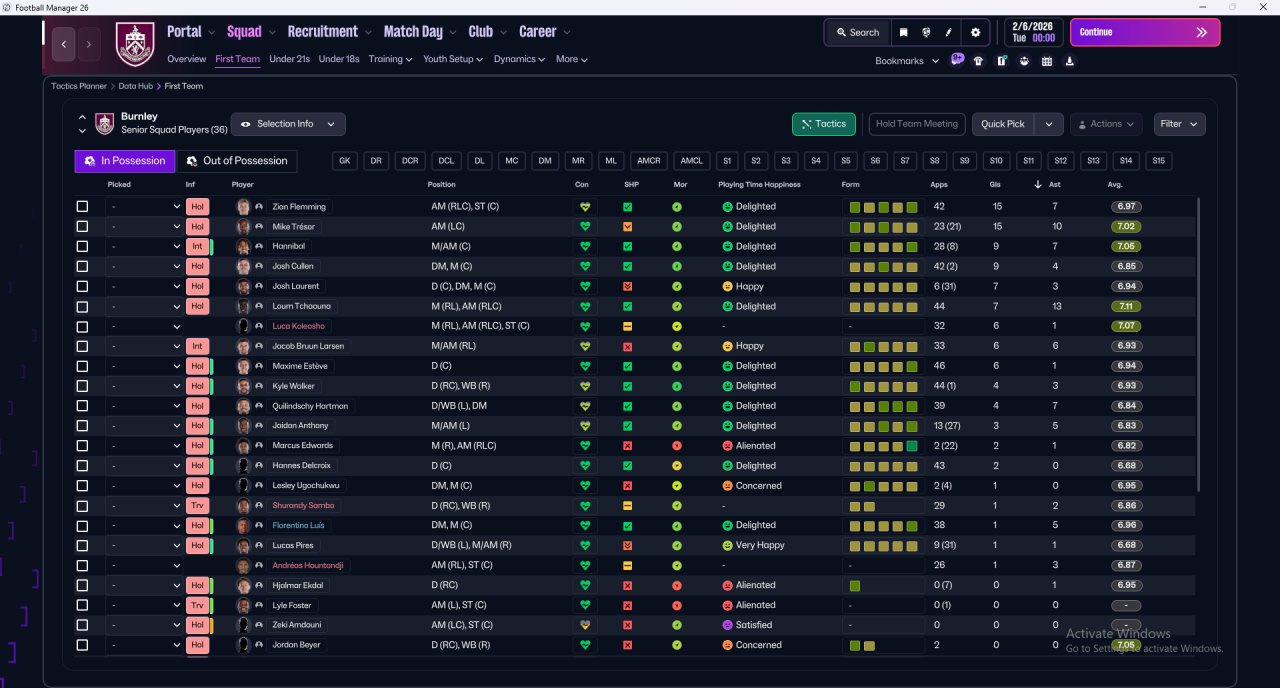Expand the Selection Info dropdown

coord(289,124)
